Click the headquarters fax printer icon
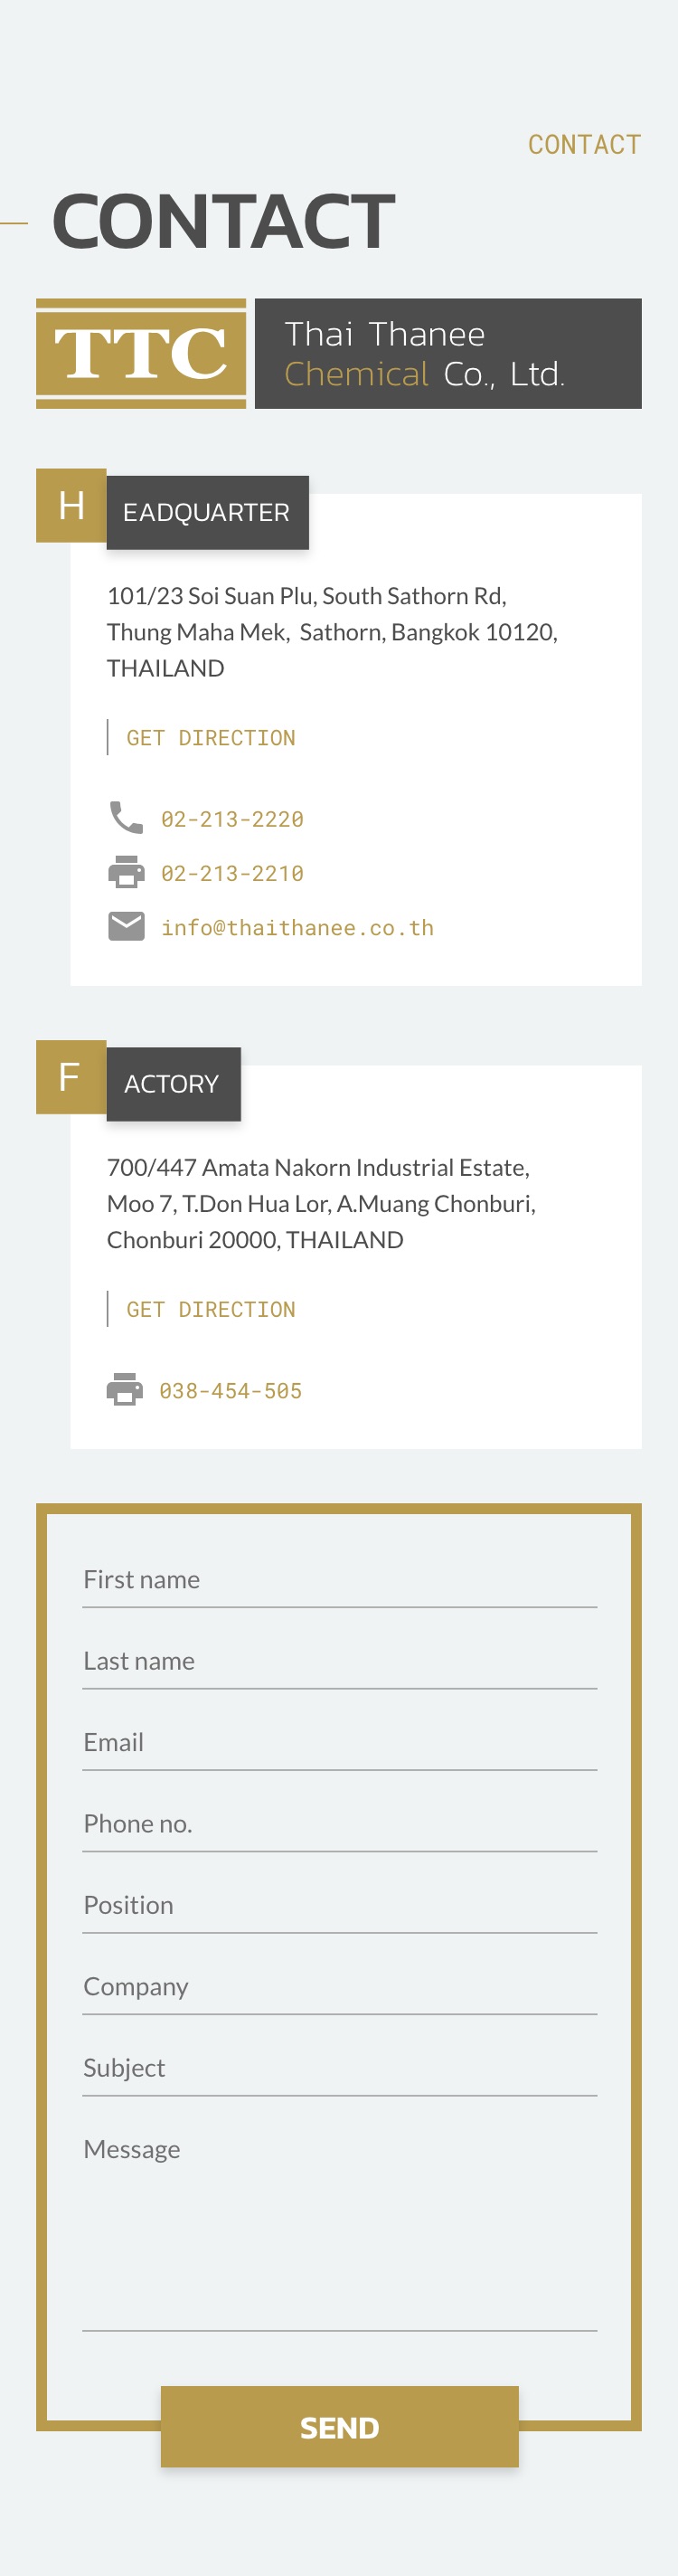The image size is (678, 2576). tap(126, 872)
